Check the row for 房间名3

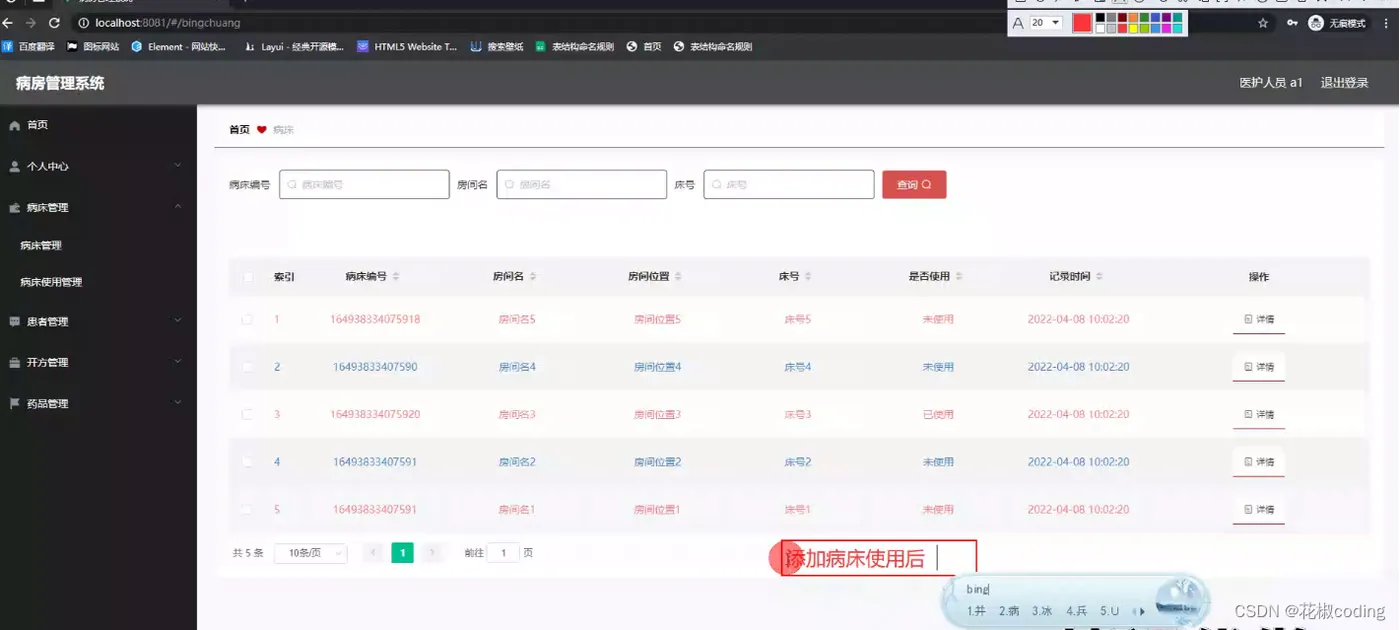[247, 415]
